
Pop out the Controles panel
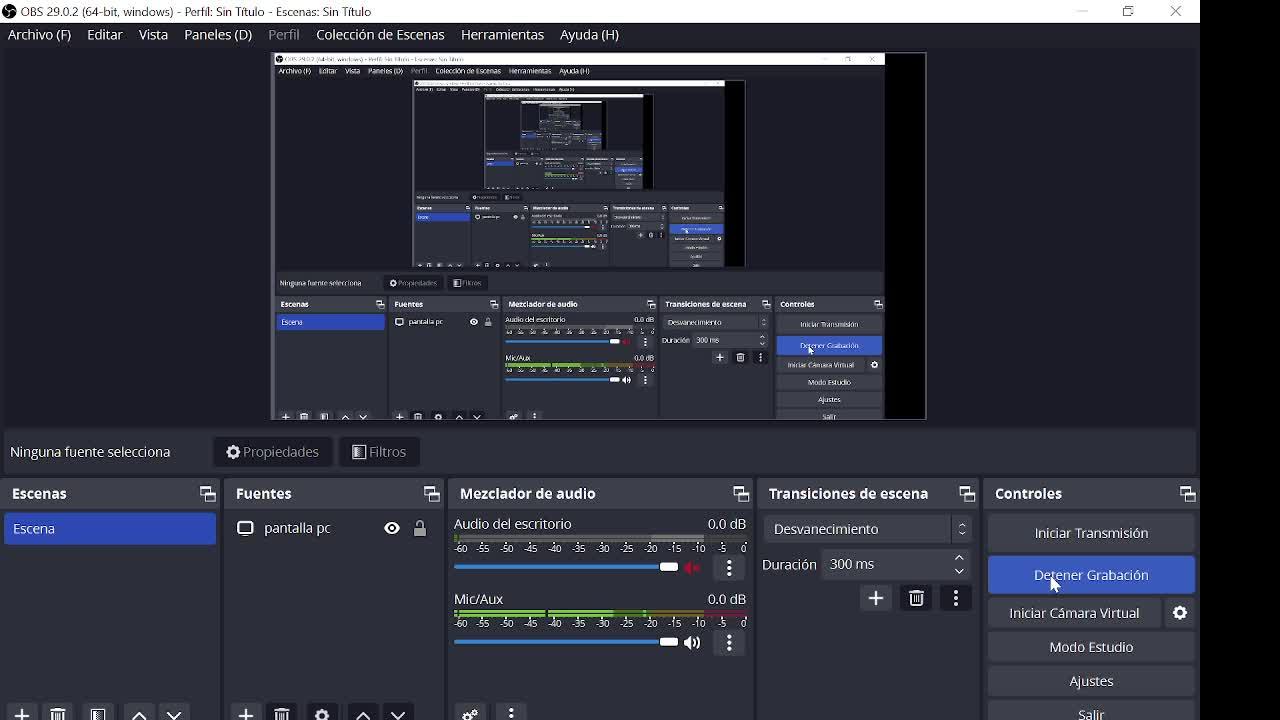pos(1187,494)
